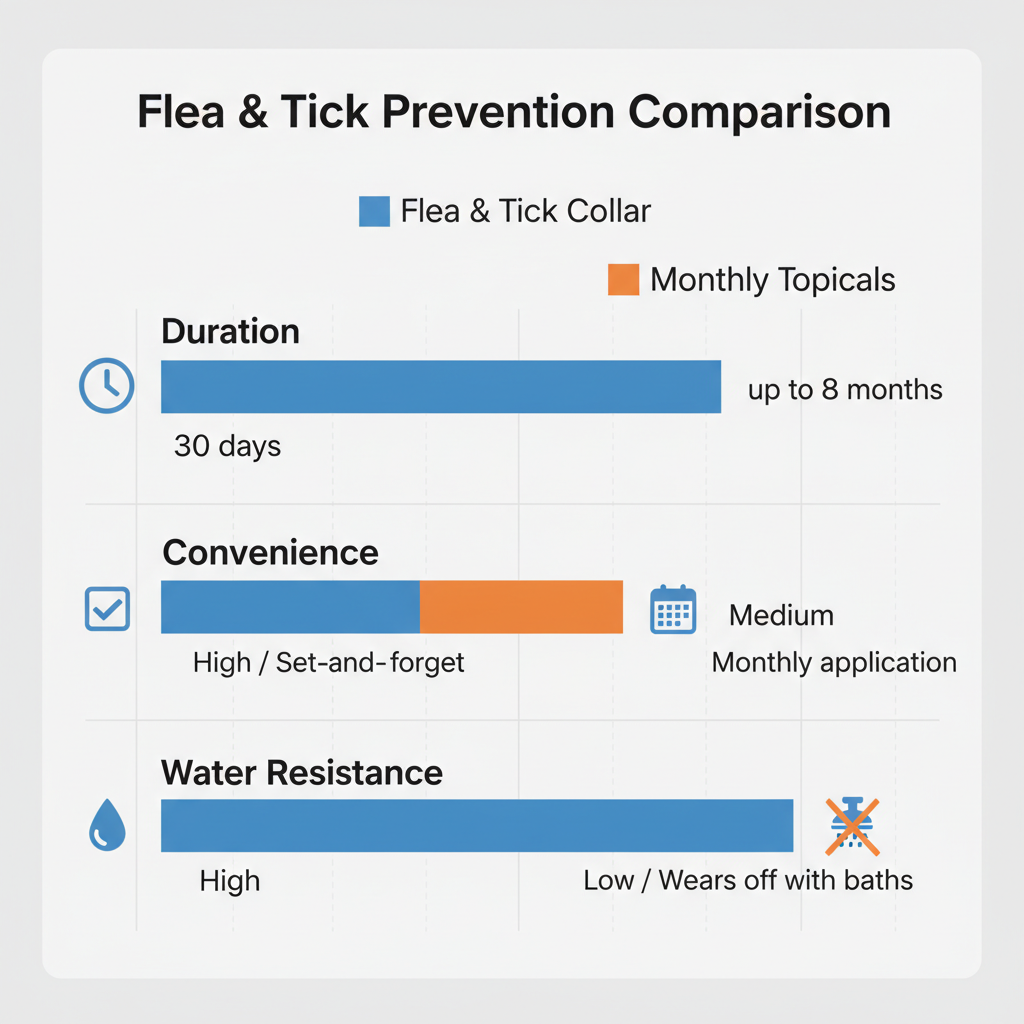Click the orange Monthly Topicals legend swatch

click(623, 279)
